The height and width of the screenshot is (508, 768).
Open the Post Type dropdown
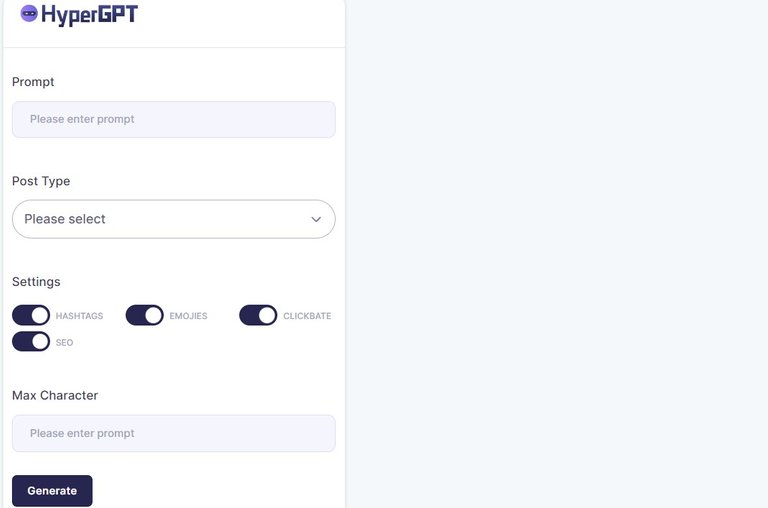click(x=174, y=219)
